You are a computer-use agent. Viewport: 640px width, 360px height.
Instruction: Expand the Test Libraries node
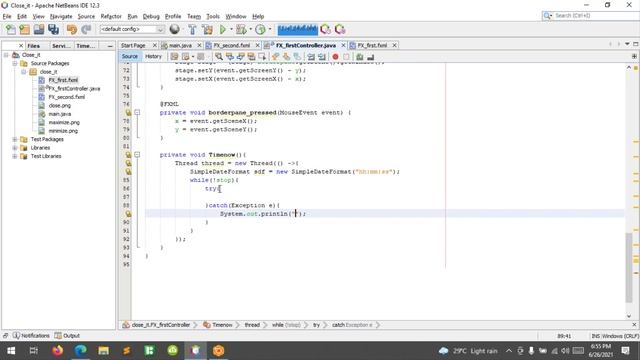15,156
